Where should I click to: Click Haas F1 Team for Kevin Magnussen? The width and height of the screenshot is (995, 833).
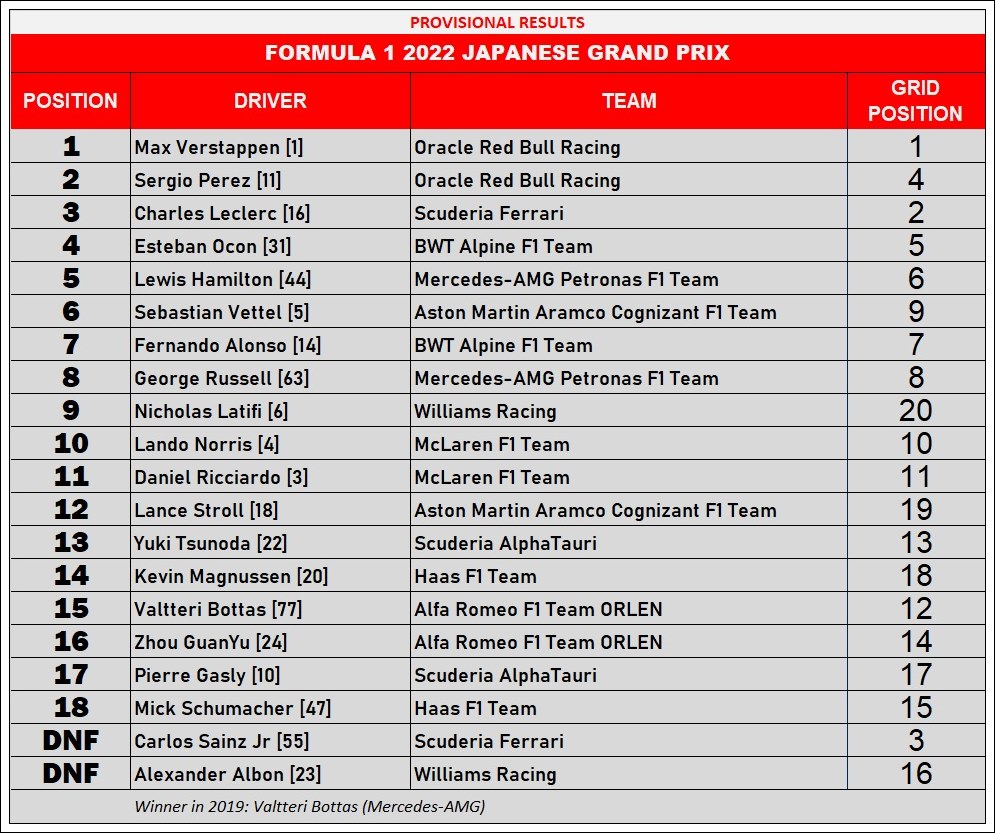629,575
